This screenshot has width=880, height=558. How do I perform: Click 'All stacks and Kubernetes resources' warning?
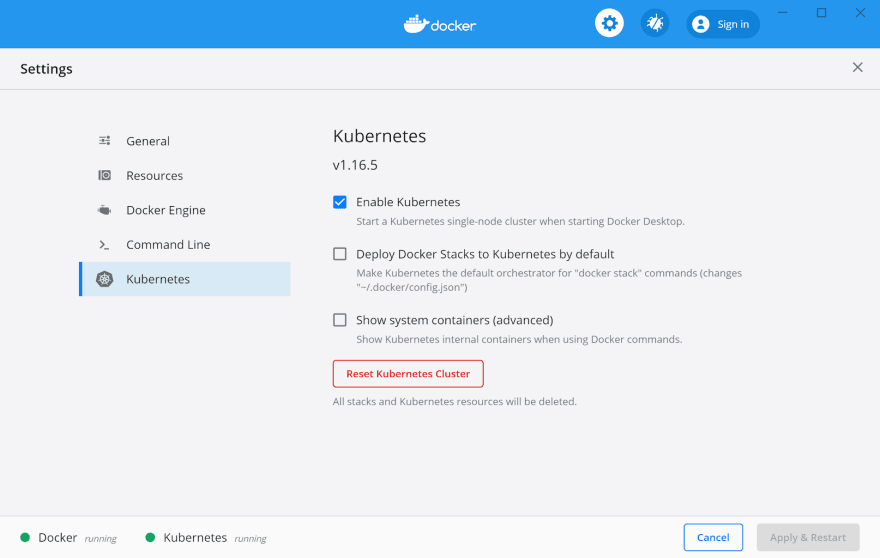pos(455,401)
